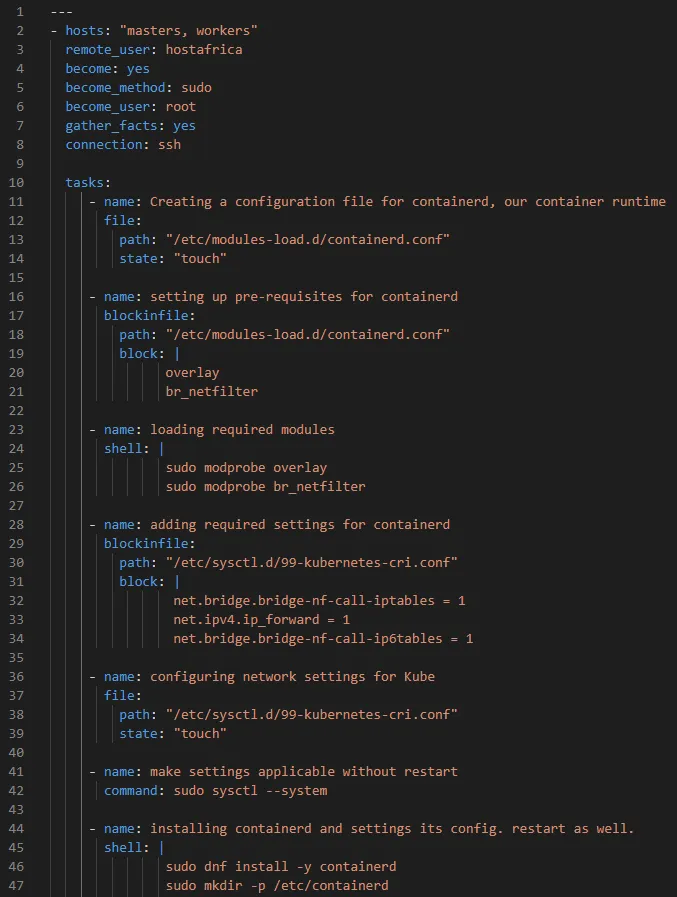677x897 pixels.
Task: Click line number 36 in the gutter
Action: (x=16, y=676)
